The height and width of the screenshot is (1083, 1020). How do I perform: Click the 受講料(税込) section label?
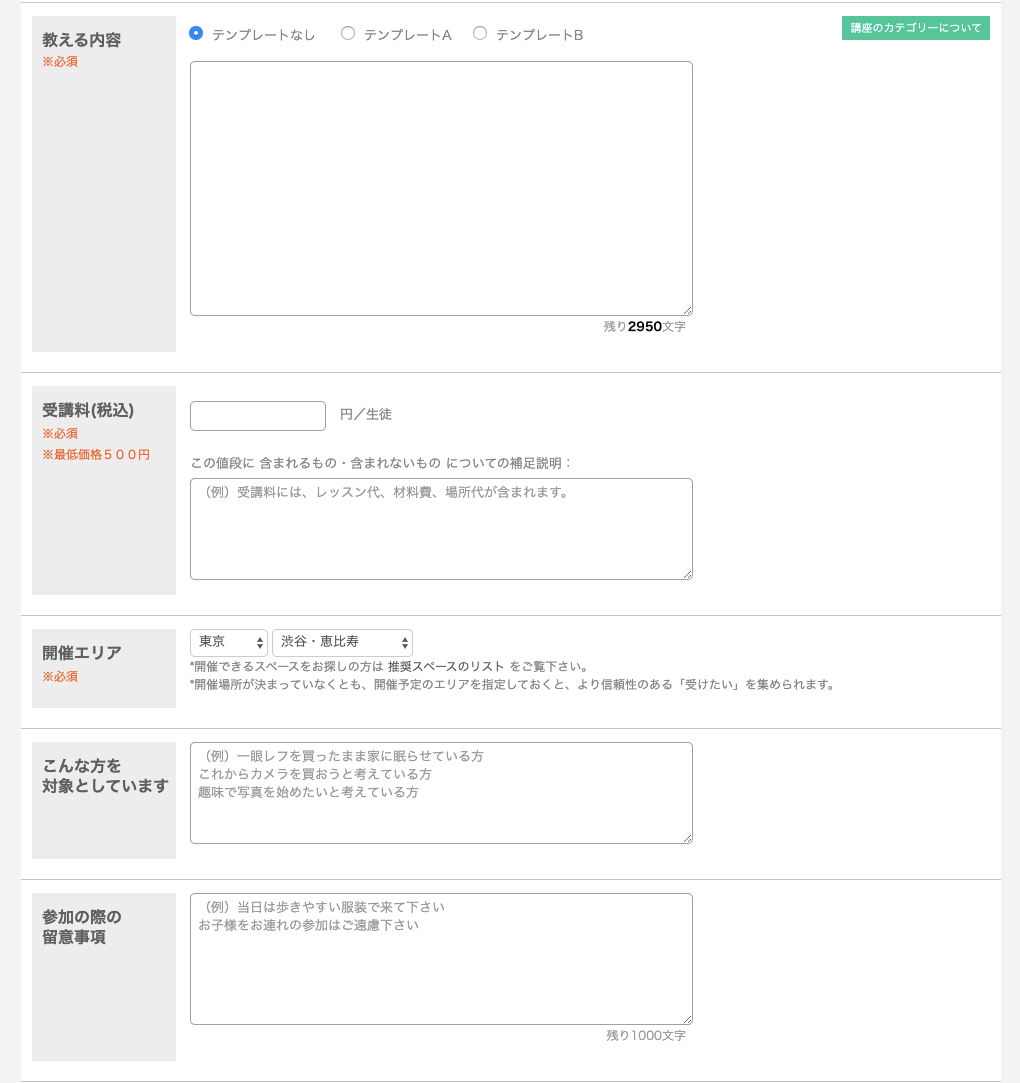[x=88, y=410]
